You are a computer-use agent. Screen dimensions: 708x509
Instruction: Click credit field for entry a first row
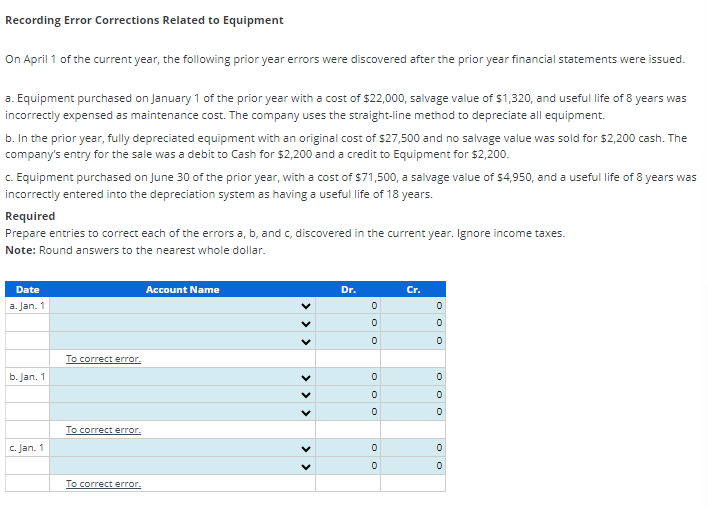coord(413,306)
